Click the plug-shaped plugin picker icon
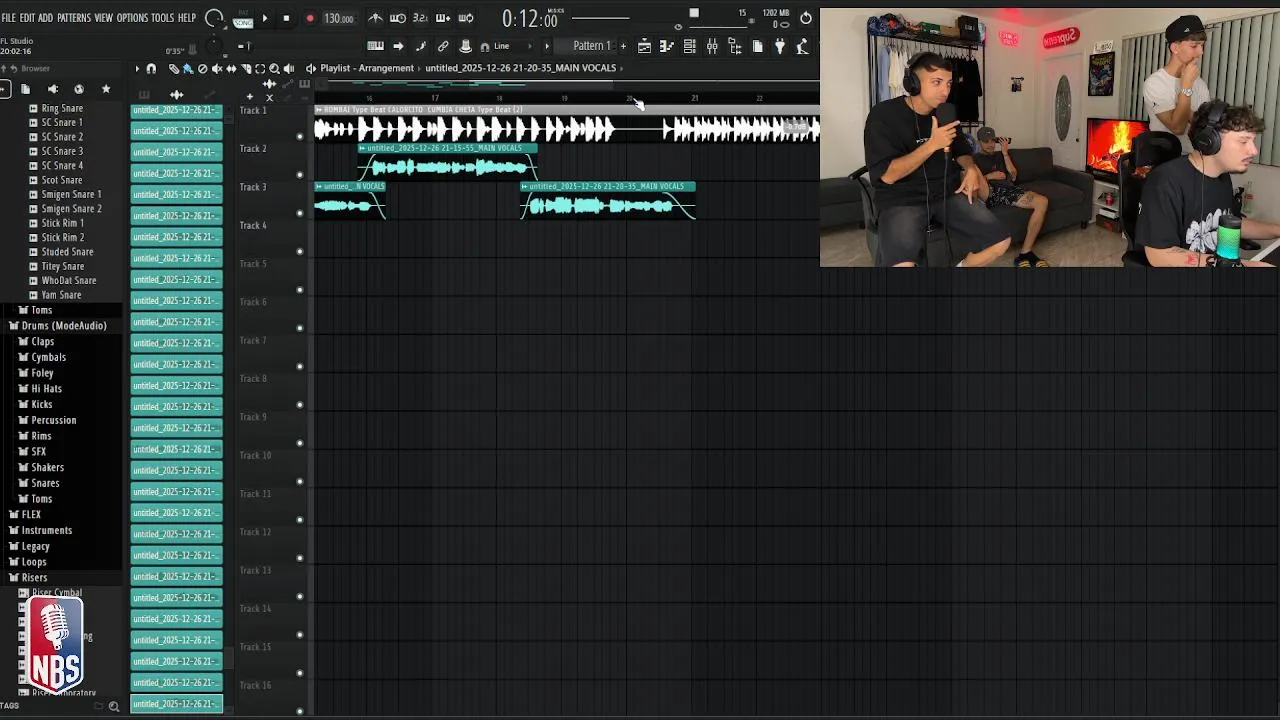The width and height of the screenshot is (1280, 720). tap(780, 46)
